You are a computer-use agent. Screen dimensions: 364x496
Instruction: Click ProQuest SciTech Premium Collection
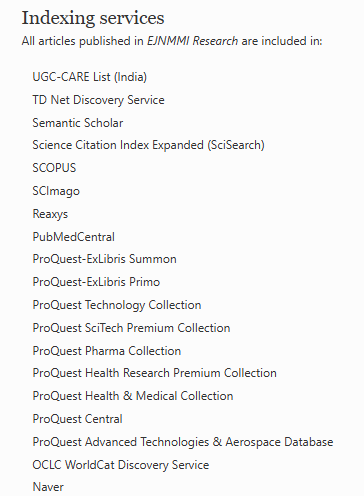coord(131,328)
